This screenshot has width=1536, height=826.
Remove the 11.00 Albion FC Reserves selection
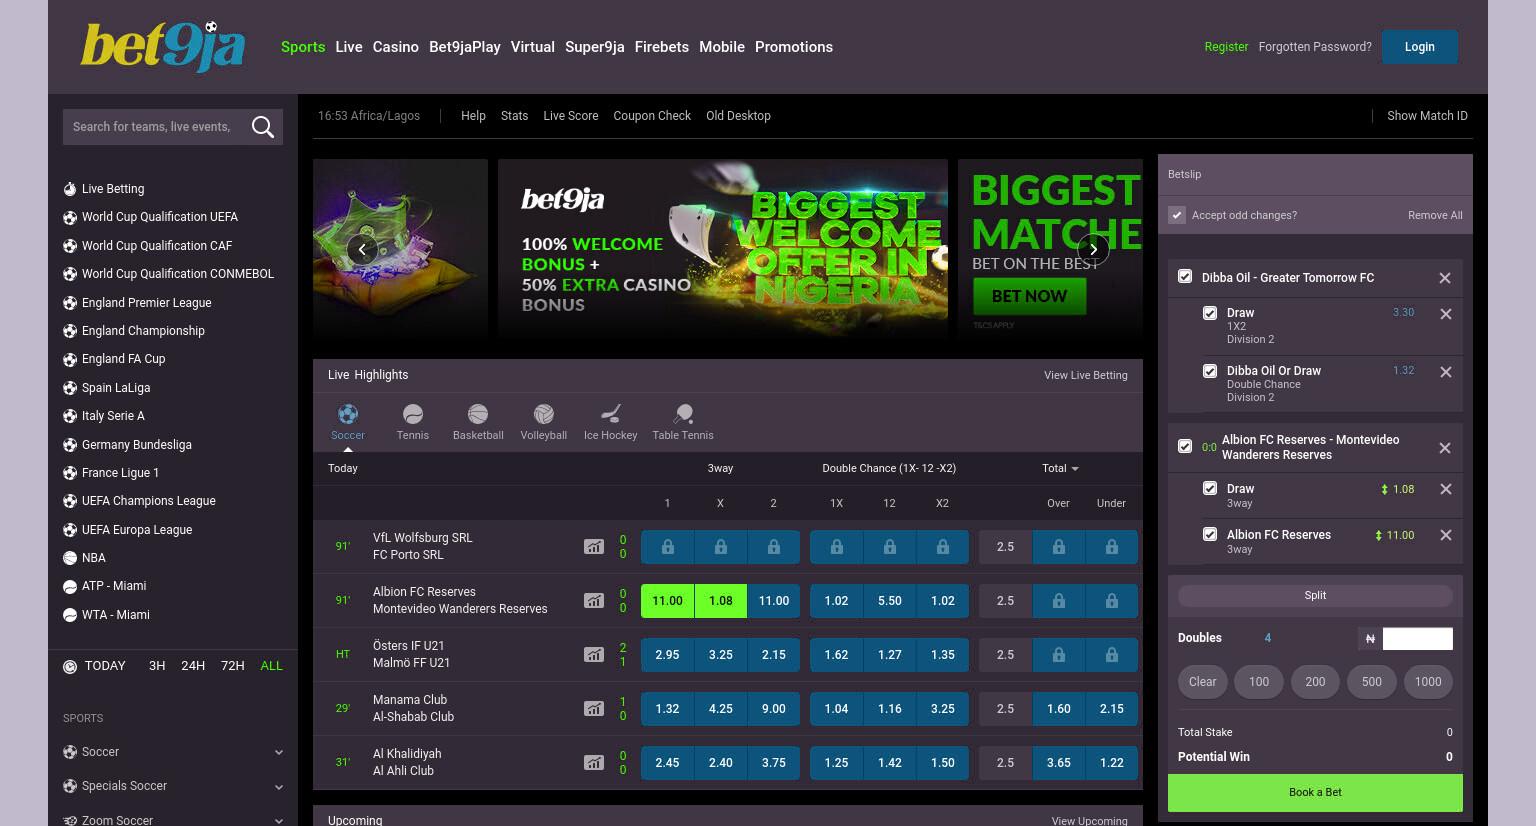tap(1446, 535)
